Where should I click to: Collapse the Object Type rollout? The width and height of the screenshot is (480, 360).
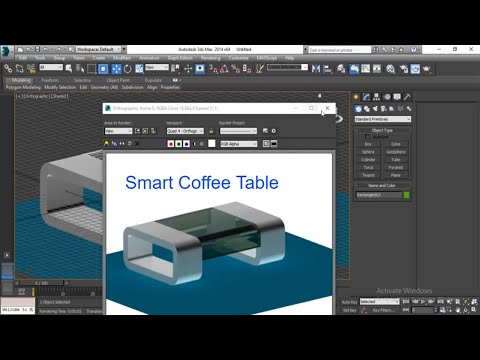382,130
